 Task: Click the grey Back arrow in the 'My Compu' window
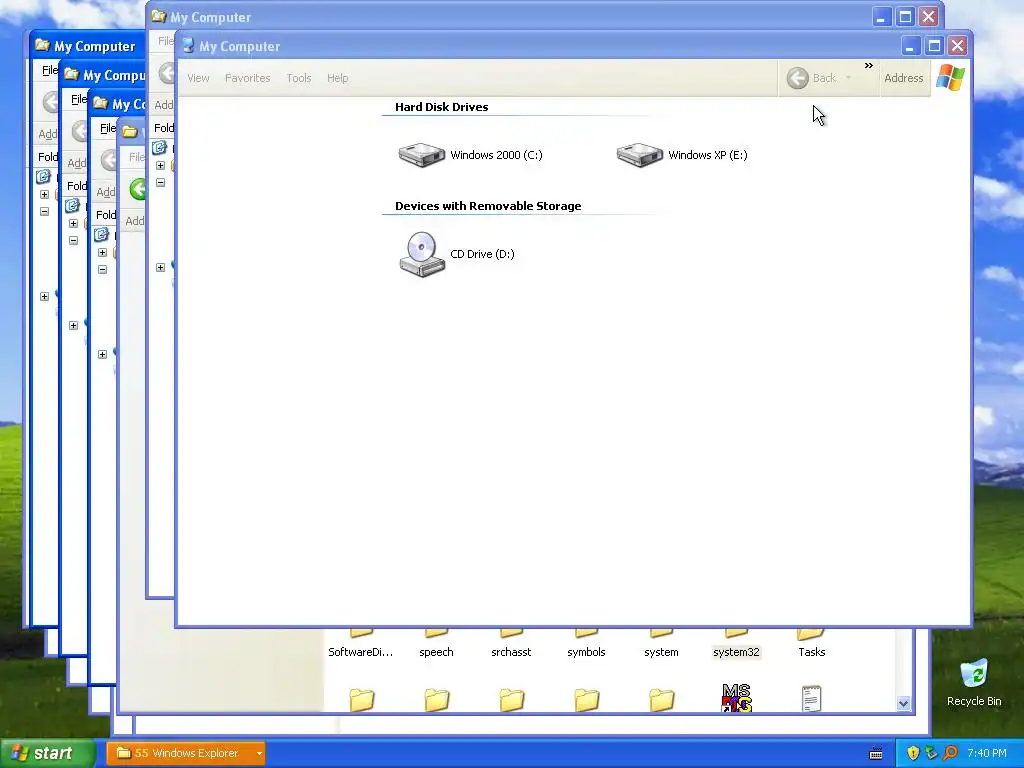pyautogui.click(x=79, y=131)
